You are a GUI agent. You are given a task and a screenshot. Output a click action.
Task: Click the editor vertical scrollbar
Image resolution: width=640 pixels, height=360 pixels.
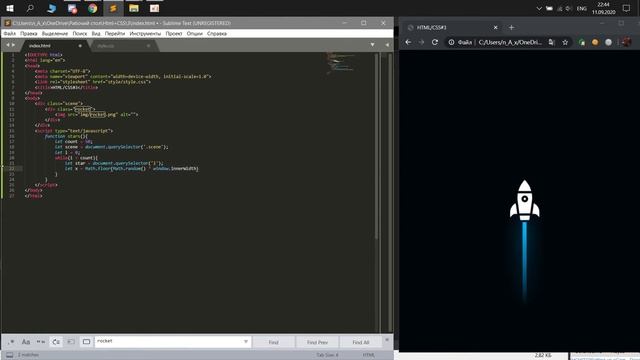[376, 146]
